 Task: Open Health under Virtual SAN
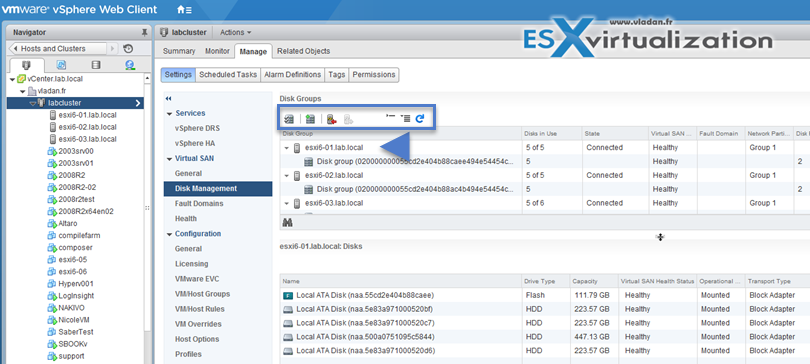(185, 218)
